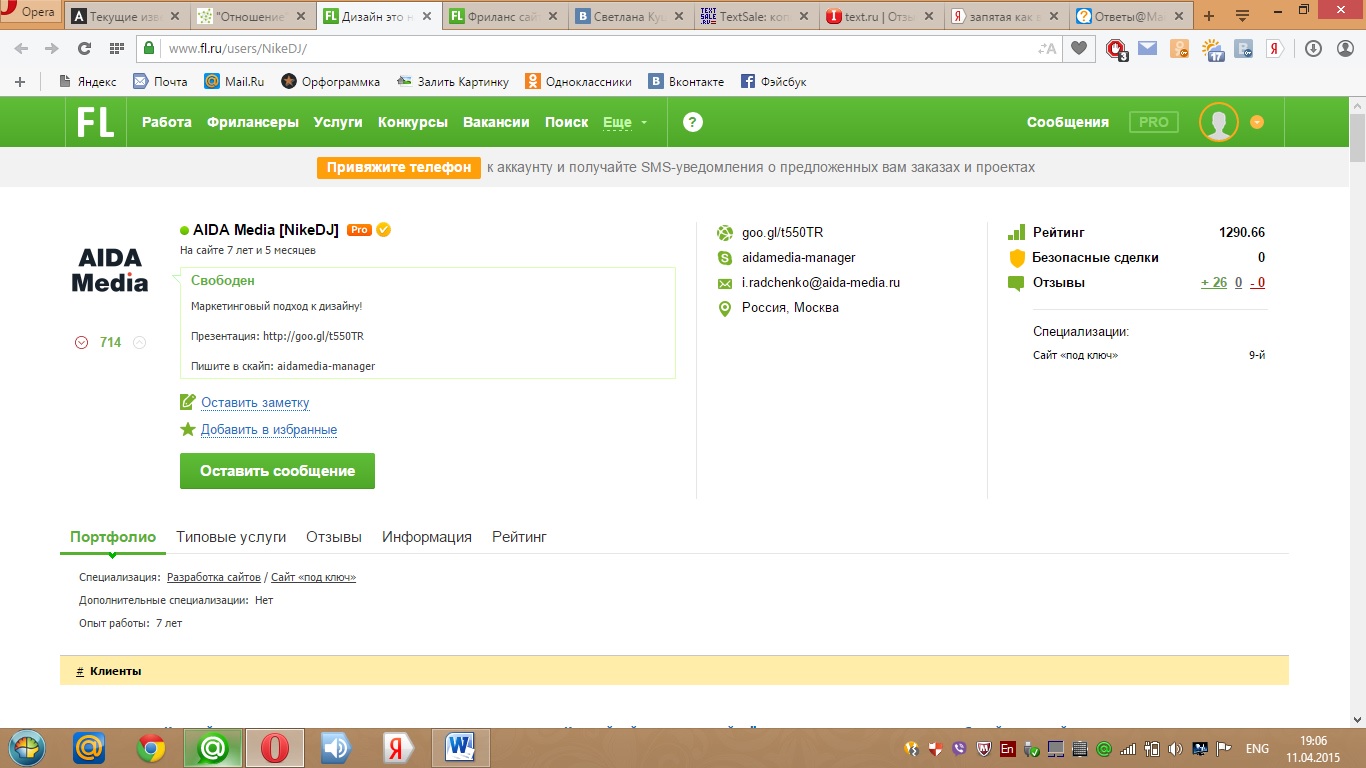Click the location pin icon by Москва
This screenshot has height=768, width=1366.
tap(725, 309)
